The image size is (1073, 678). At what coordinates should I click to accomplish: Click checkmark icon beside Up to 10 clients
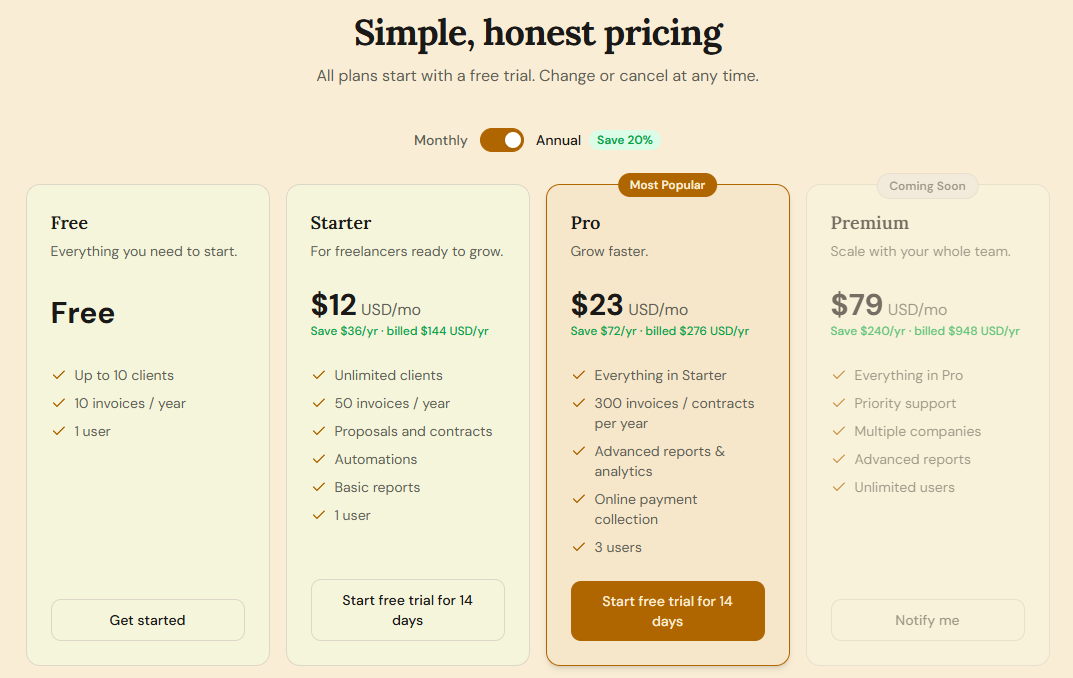[x=59, y=375]
